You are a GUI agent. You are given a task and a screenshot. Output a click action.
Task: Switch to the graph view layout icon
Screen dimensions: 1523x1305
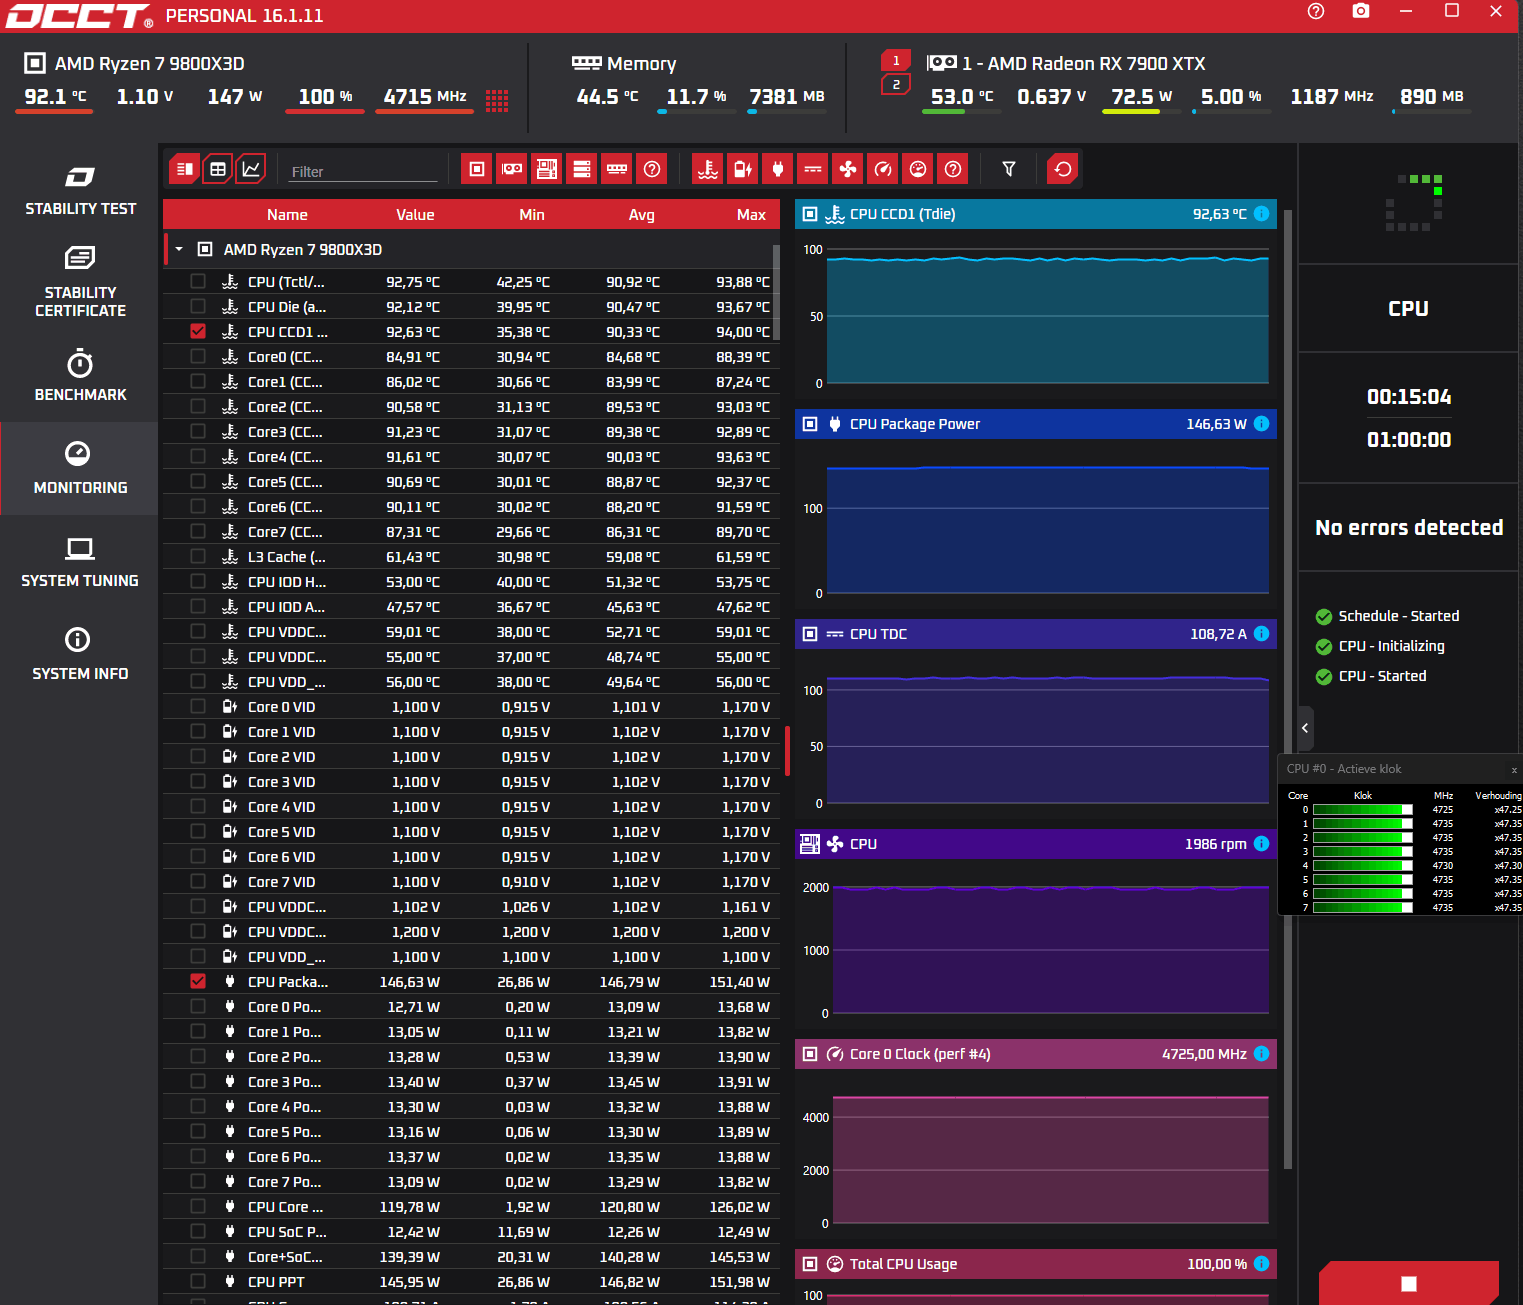251,169
